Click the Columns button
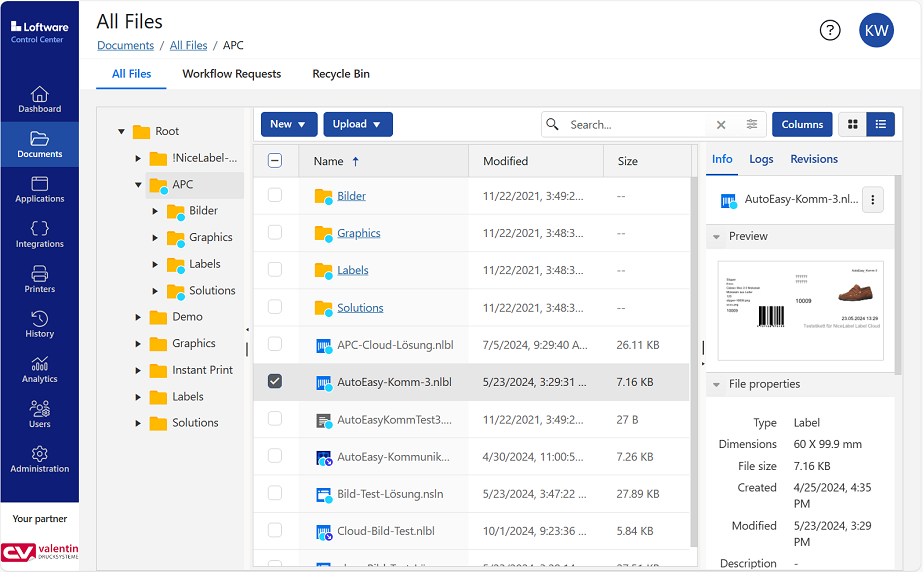Image resolution: width=923 pixels, height=572 pixels. (x=801, y=124)
